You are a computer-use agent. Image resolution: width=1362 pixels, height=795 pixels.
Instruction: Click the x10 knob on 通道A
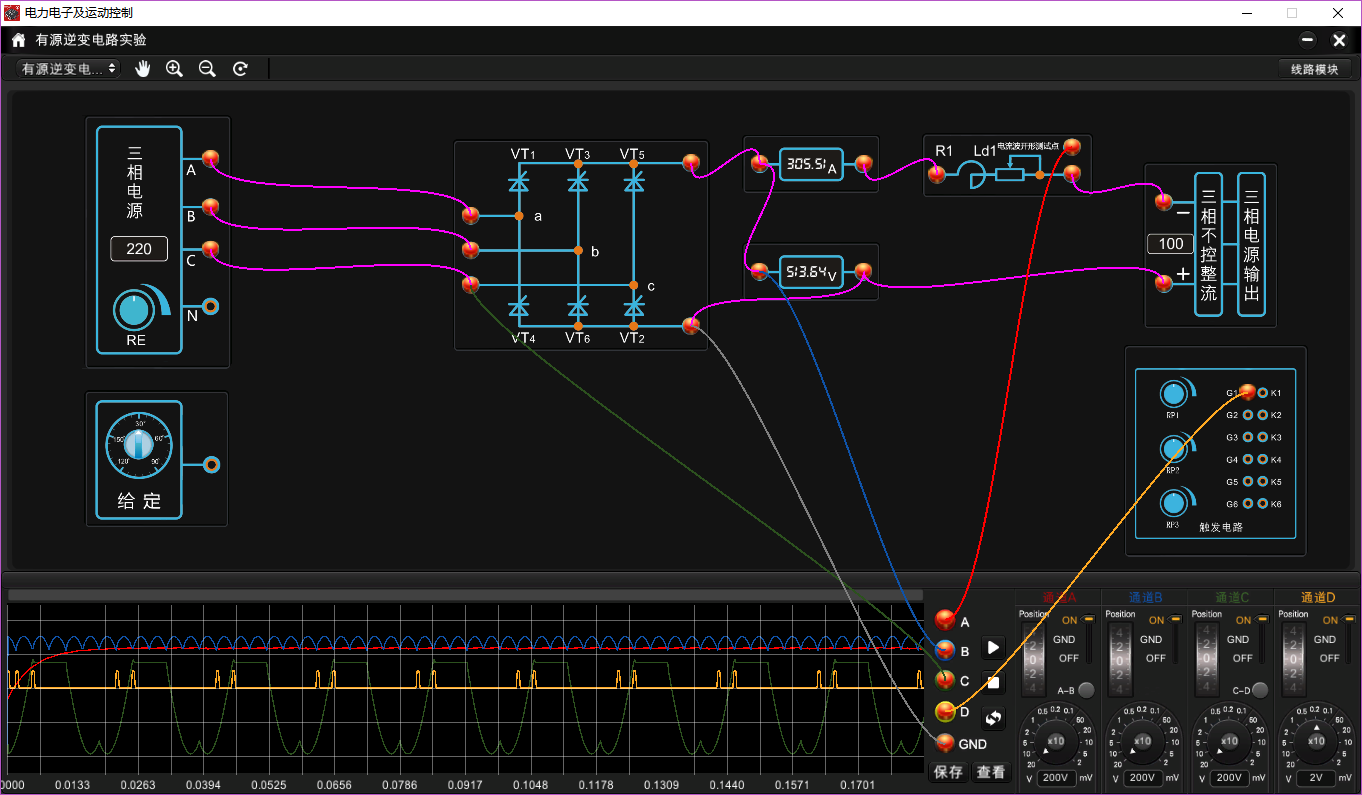pyautogui.click(x=1056, y=740)
